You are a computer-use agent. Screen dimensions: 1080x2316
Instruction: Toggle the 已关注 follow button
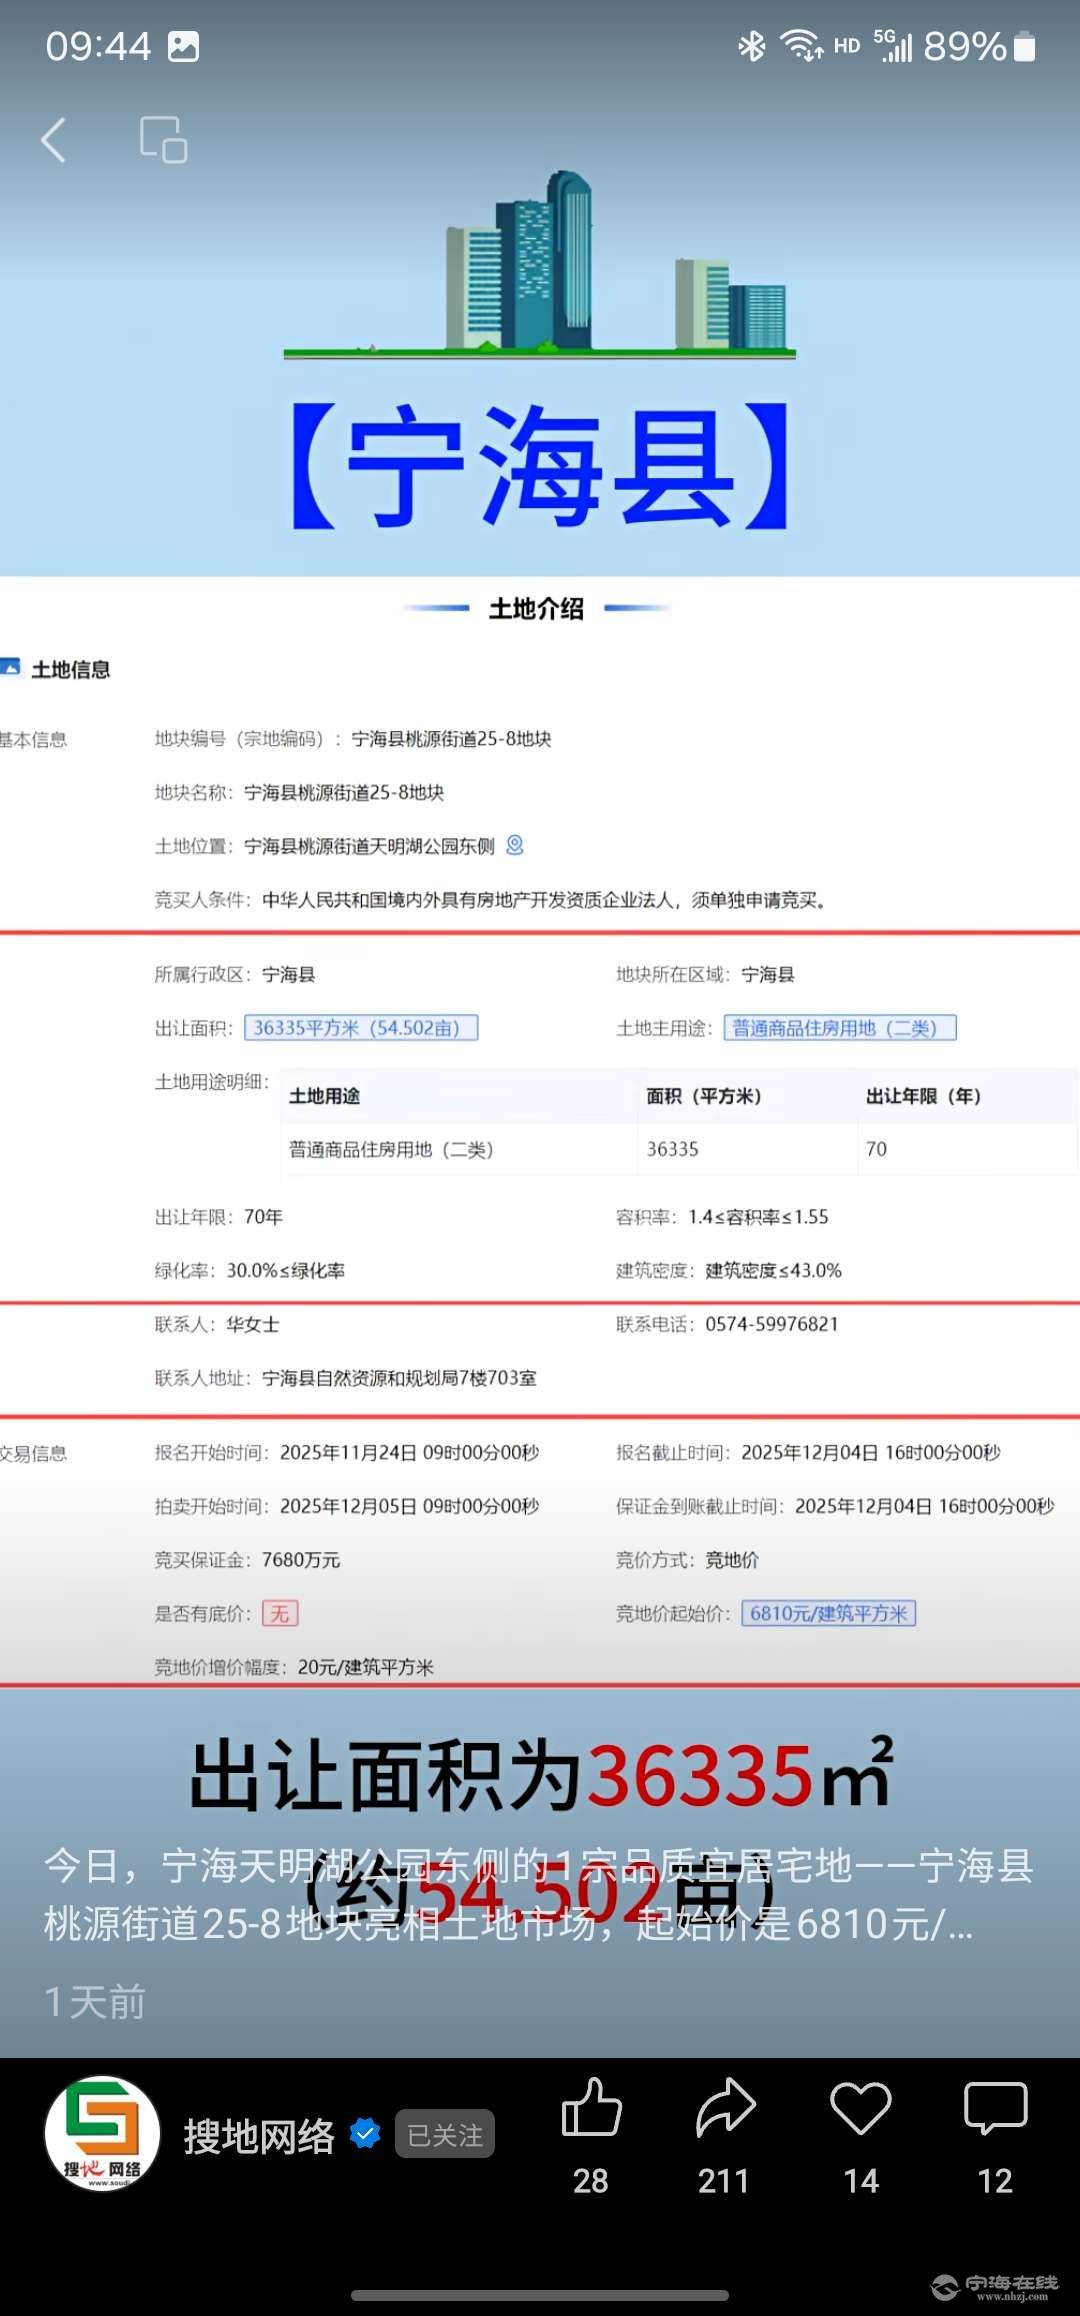(x=445, y=2134)
